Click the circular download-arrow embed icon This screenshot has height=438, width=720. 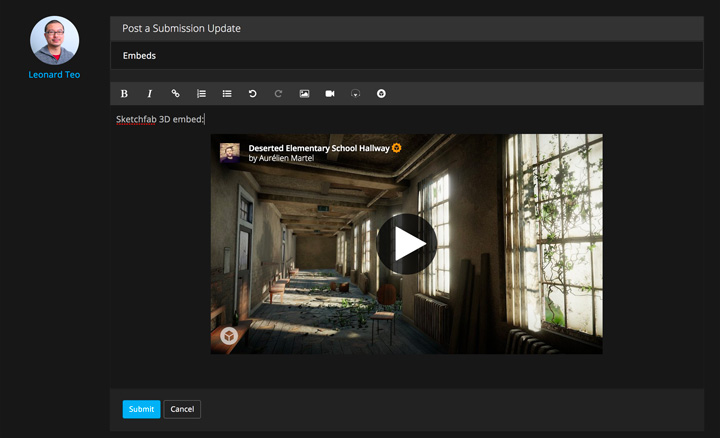point(355,94)
